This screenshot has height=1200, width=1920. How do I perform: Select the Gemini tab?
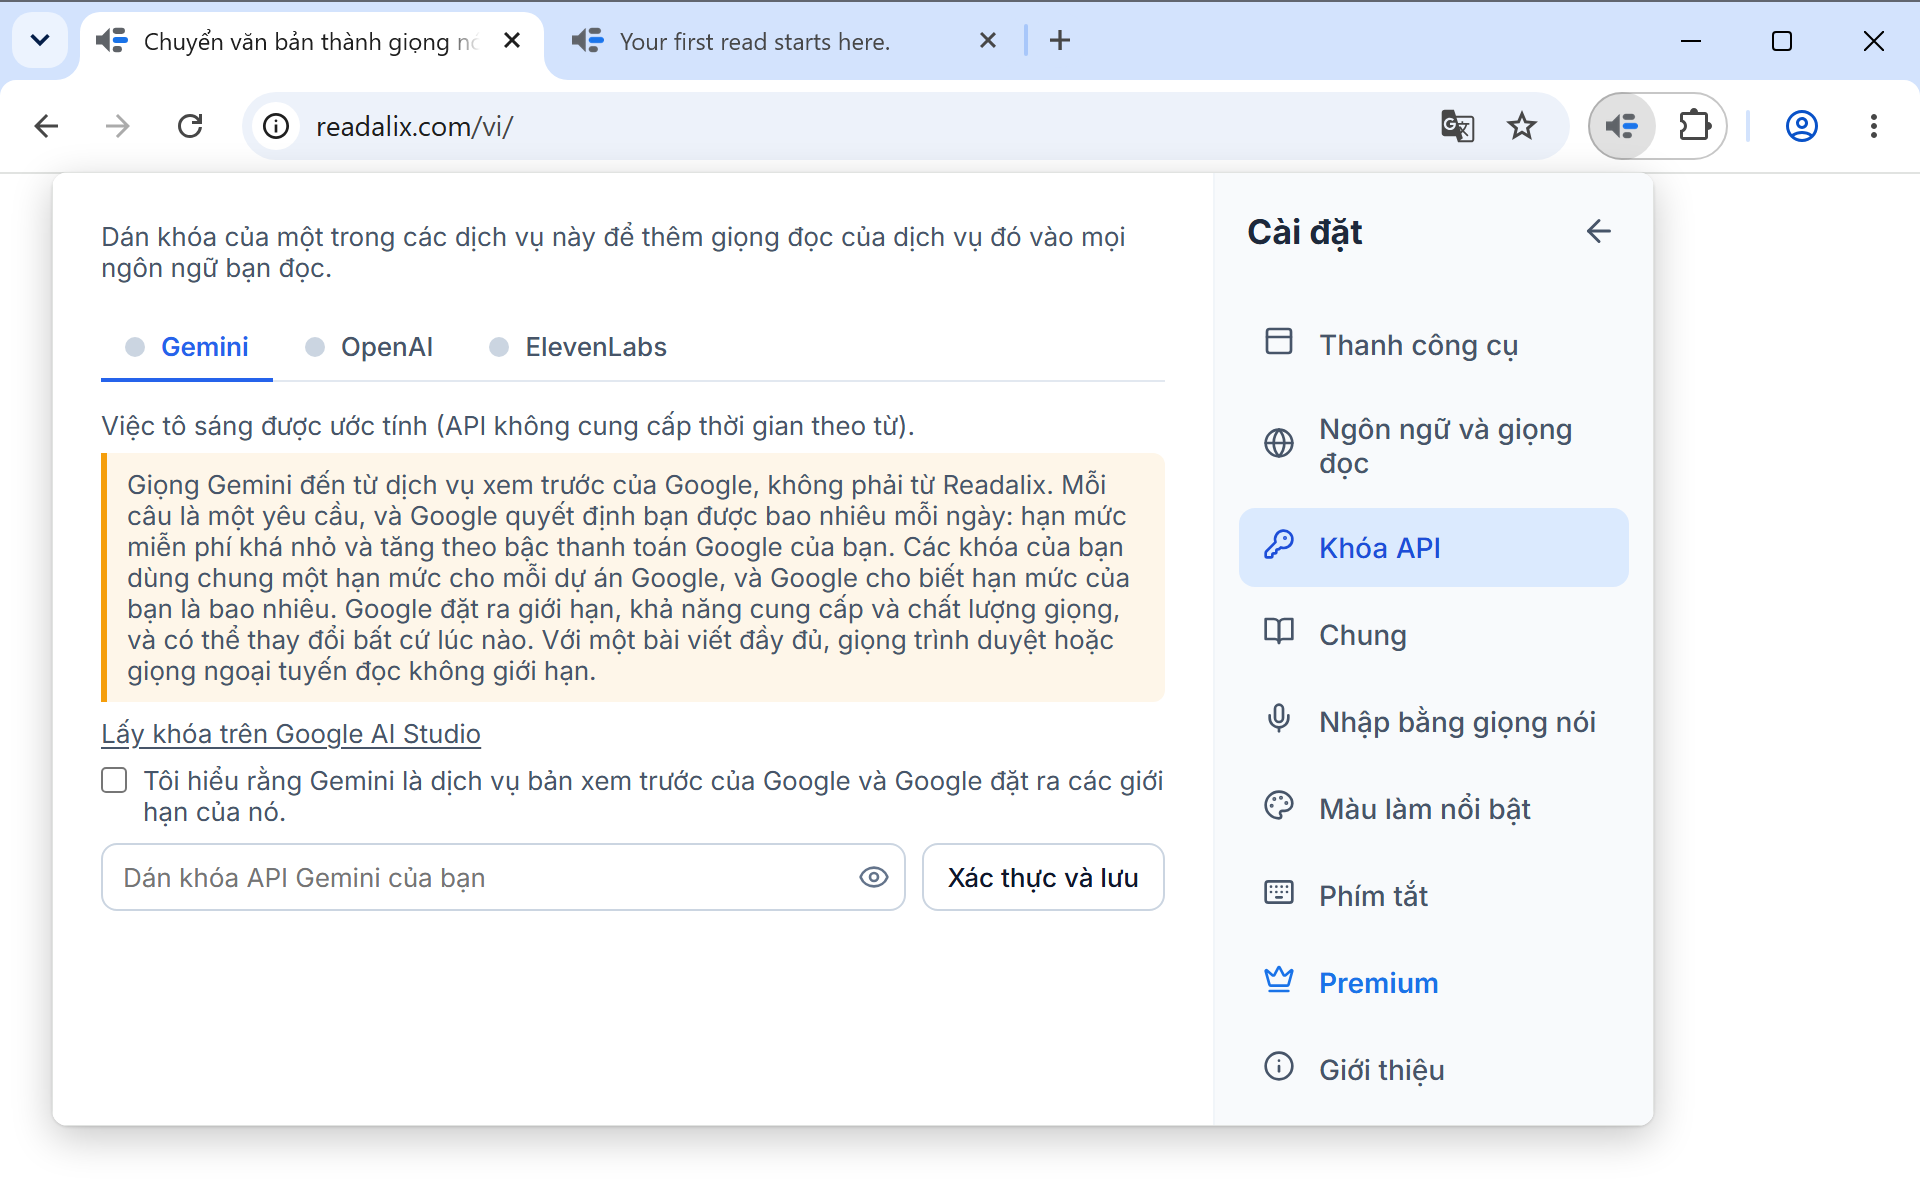[x=187, y=347]
